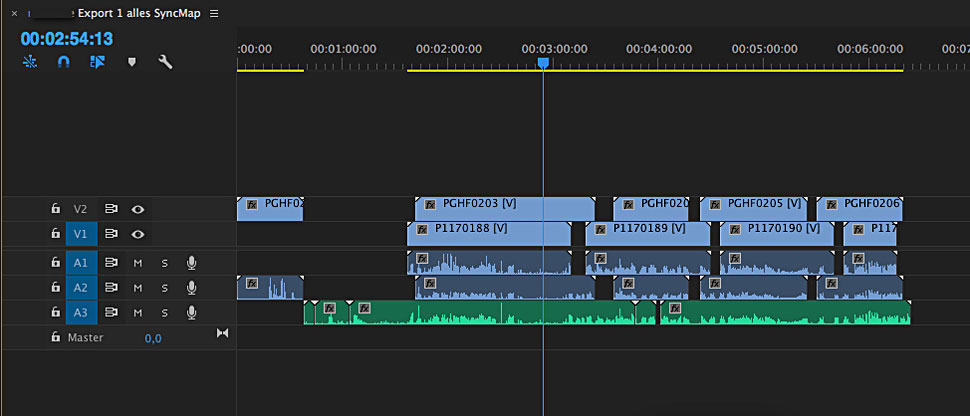Click fx badge on PGHF0203 clip

(x=431, y=204)
